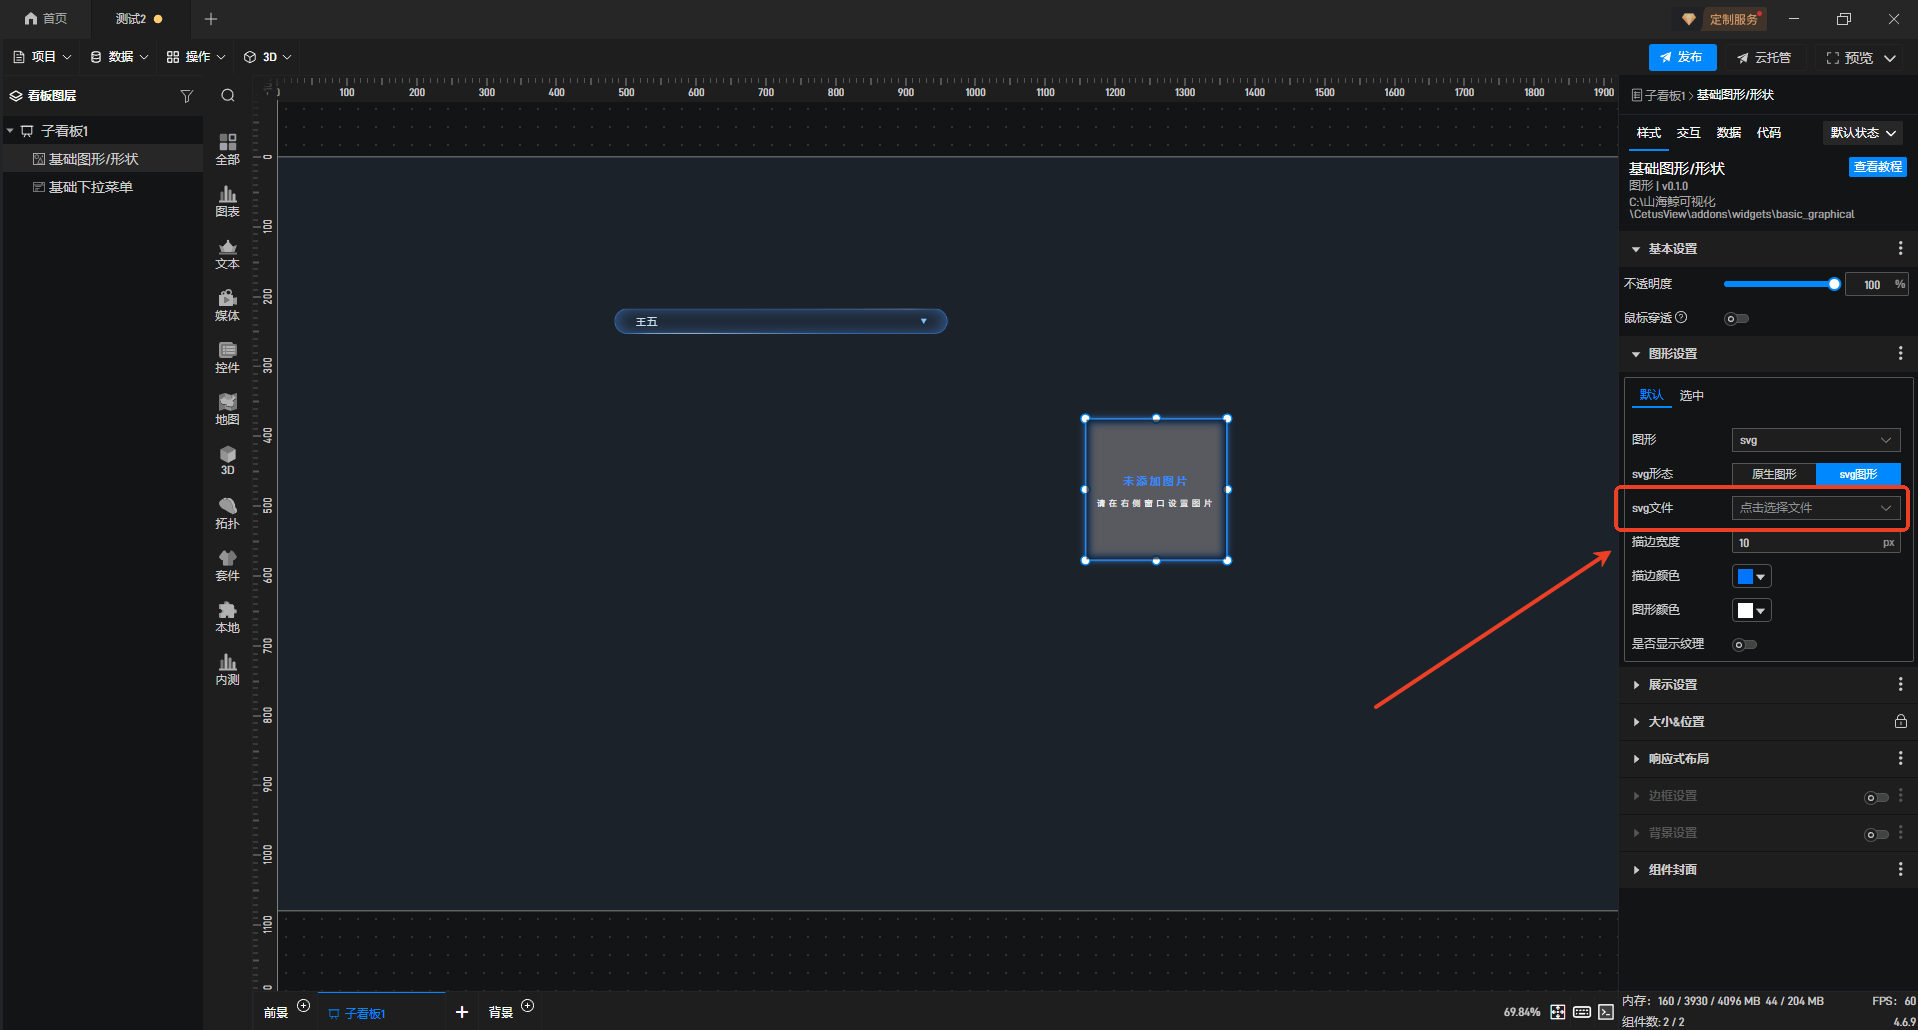Select the 媒体 (media) widget icon
This screenshot has width=1918, height=1030.
tap(227, 305)
